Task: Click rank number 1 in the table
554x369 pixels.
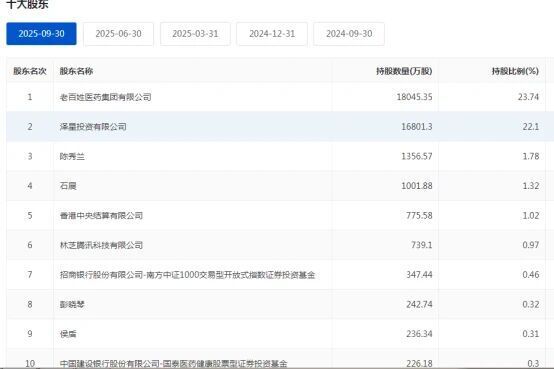Action: (30, 97)
